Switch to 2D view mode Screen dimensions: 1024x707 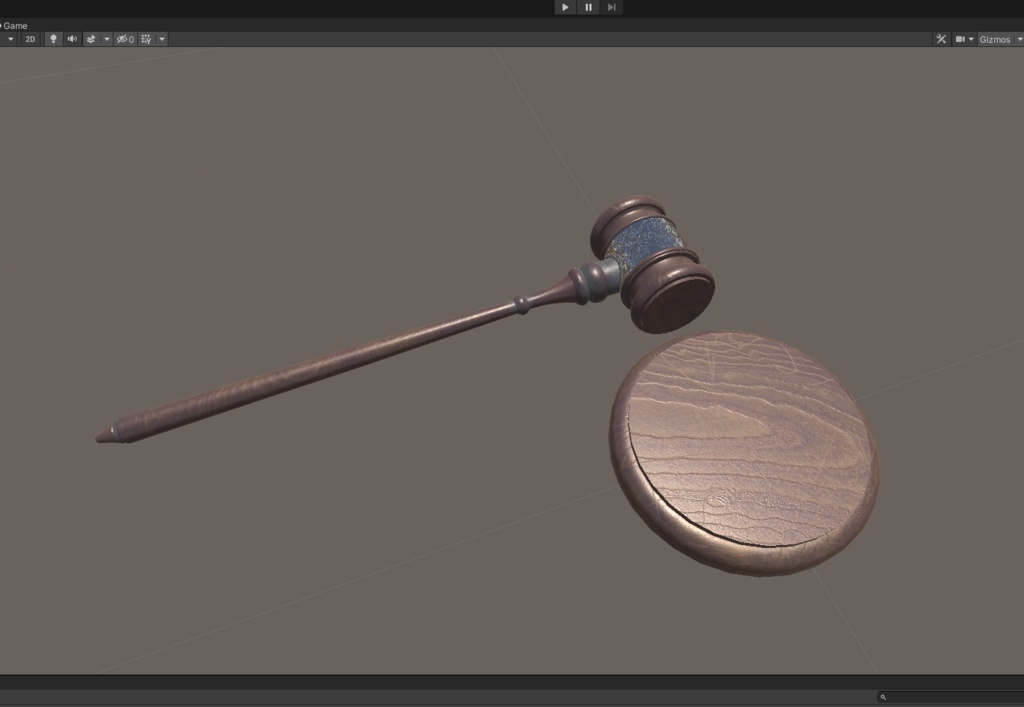tap(29, 38)
